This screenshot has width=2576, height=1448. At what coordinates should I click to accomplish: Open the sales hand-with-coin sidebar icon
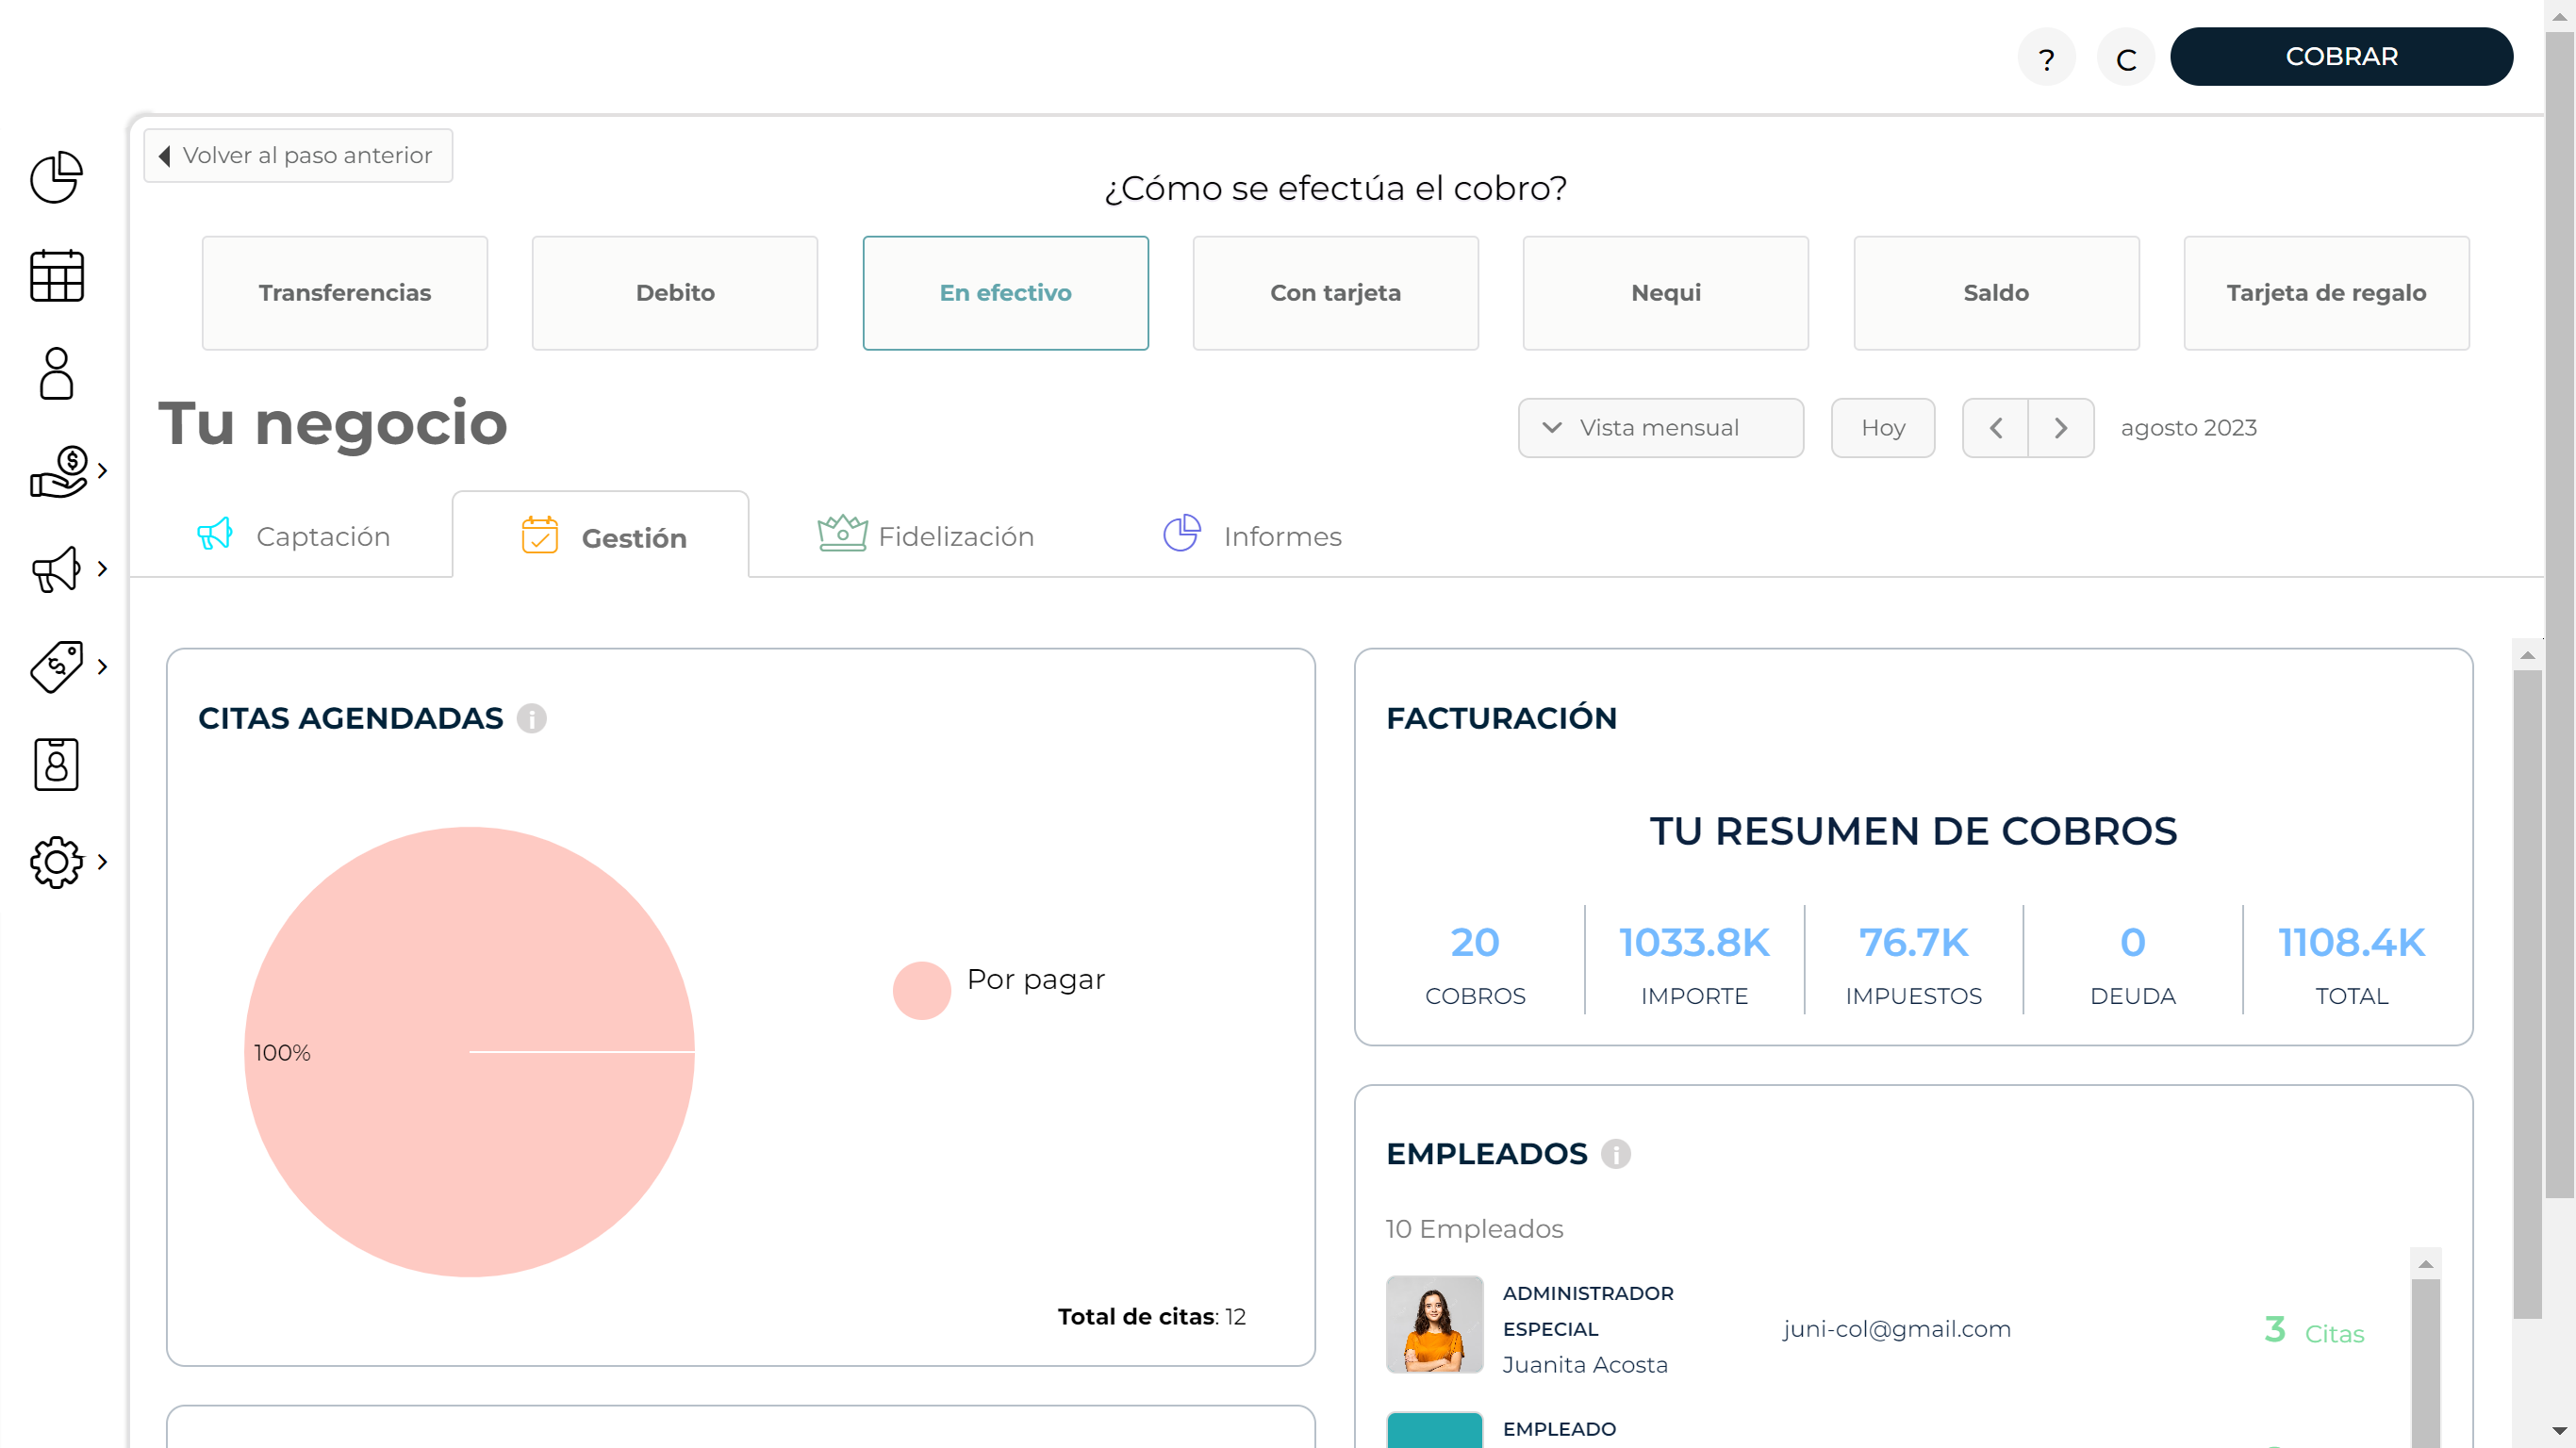tap(58, 471)
